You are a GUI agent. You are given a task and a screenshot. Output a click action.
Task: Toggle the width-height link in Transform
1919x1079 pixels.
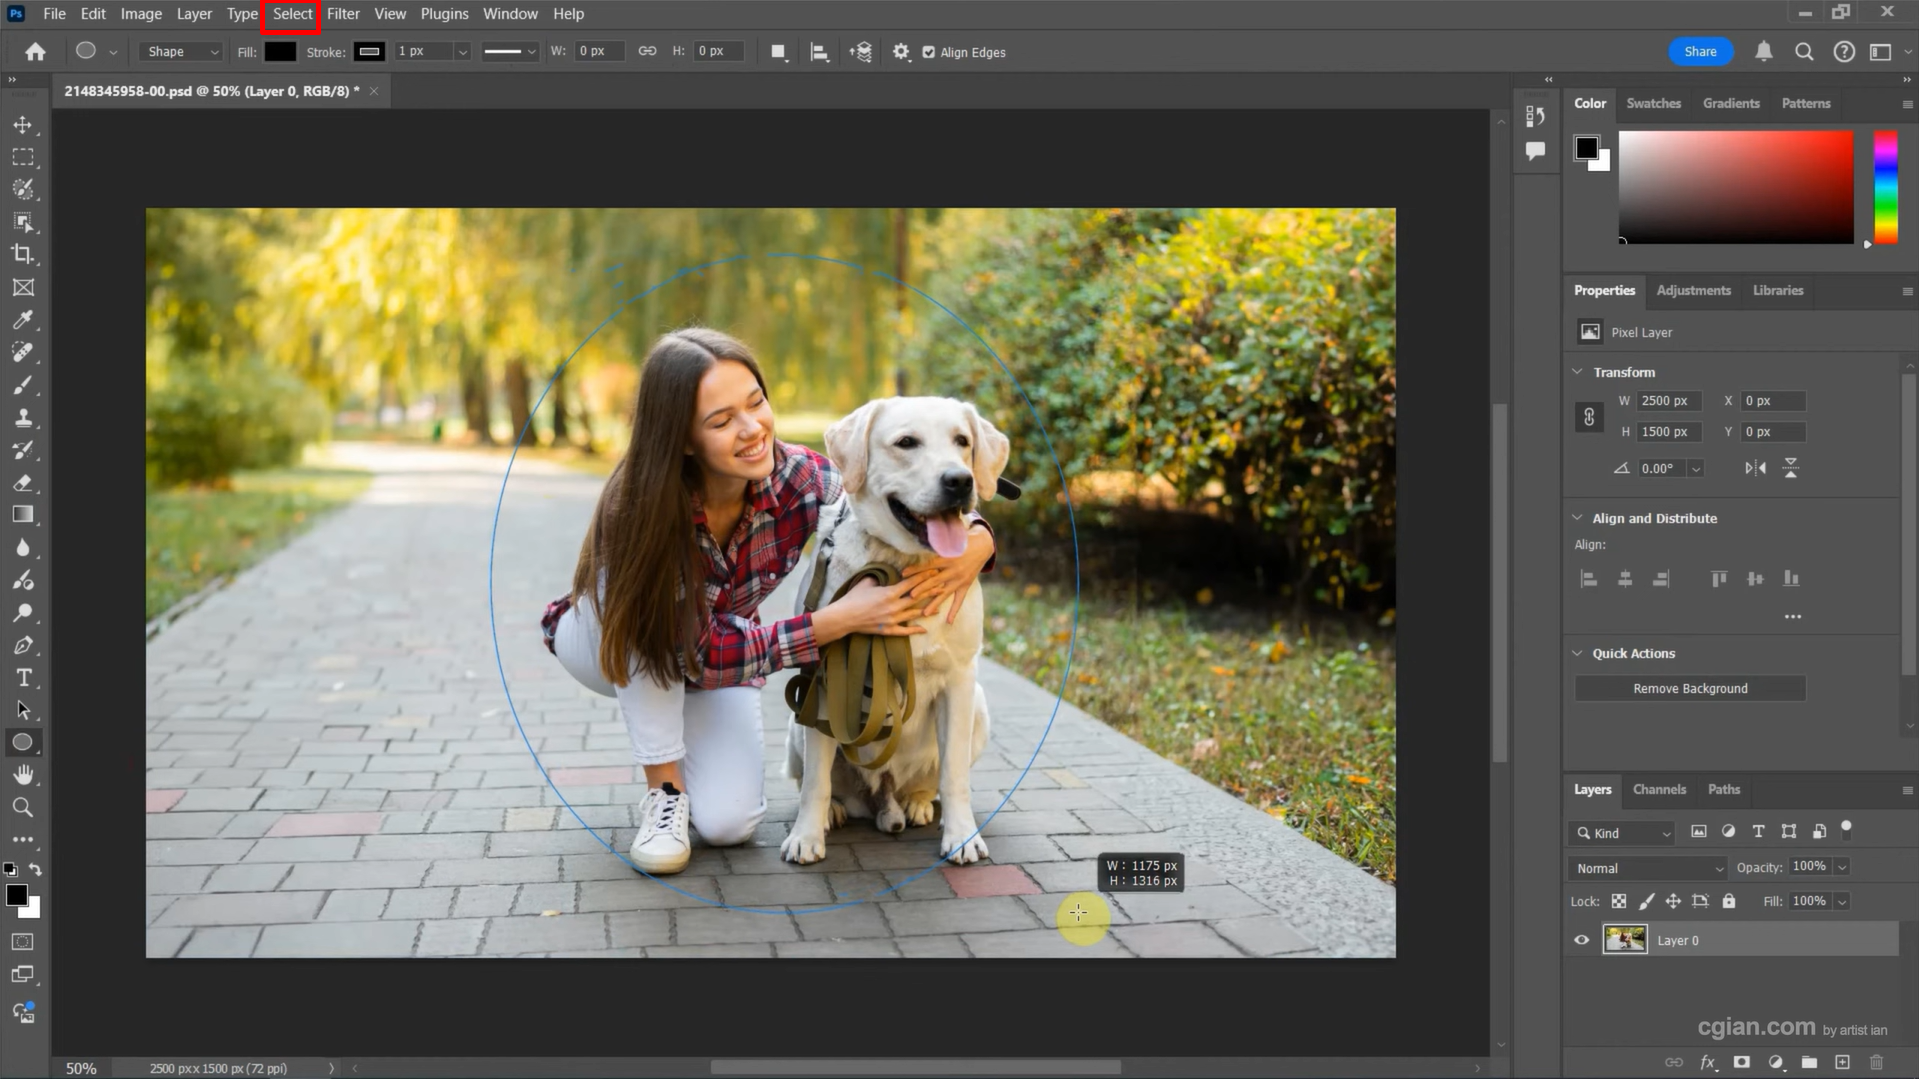[1589, 416]
